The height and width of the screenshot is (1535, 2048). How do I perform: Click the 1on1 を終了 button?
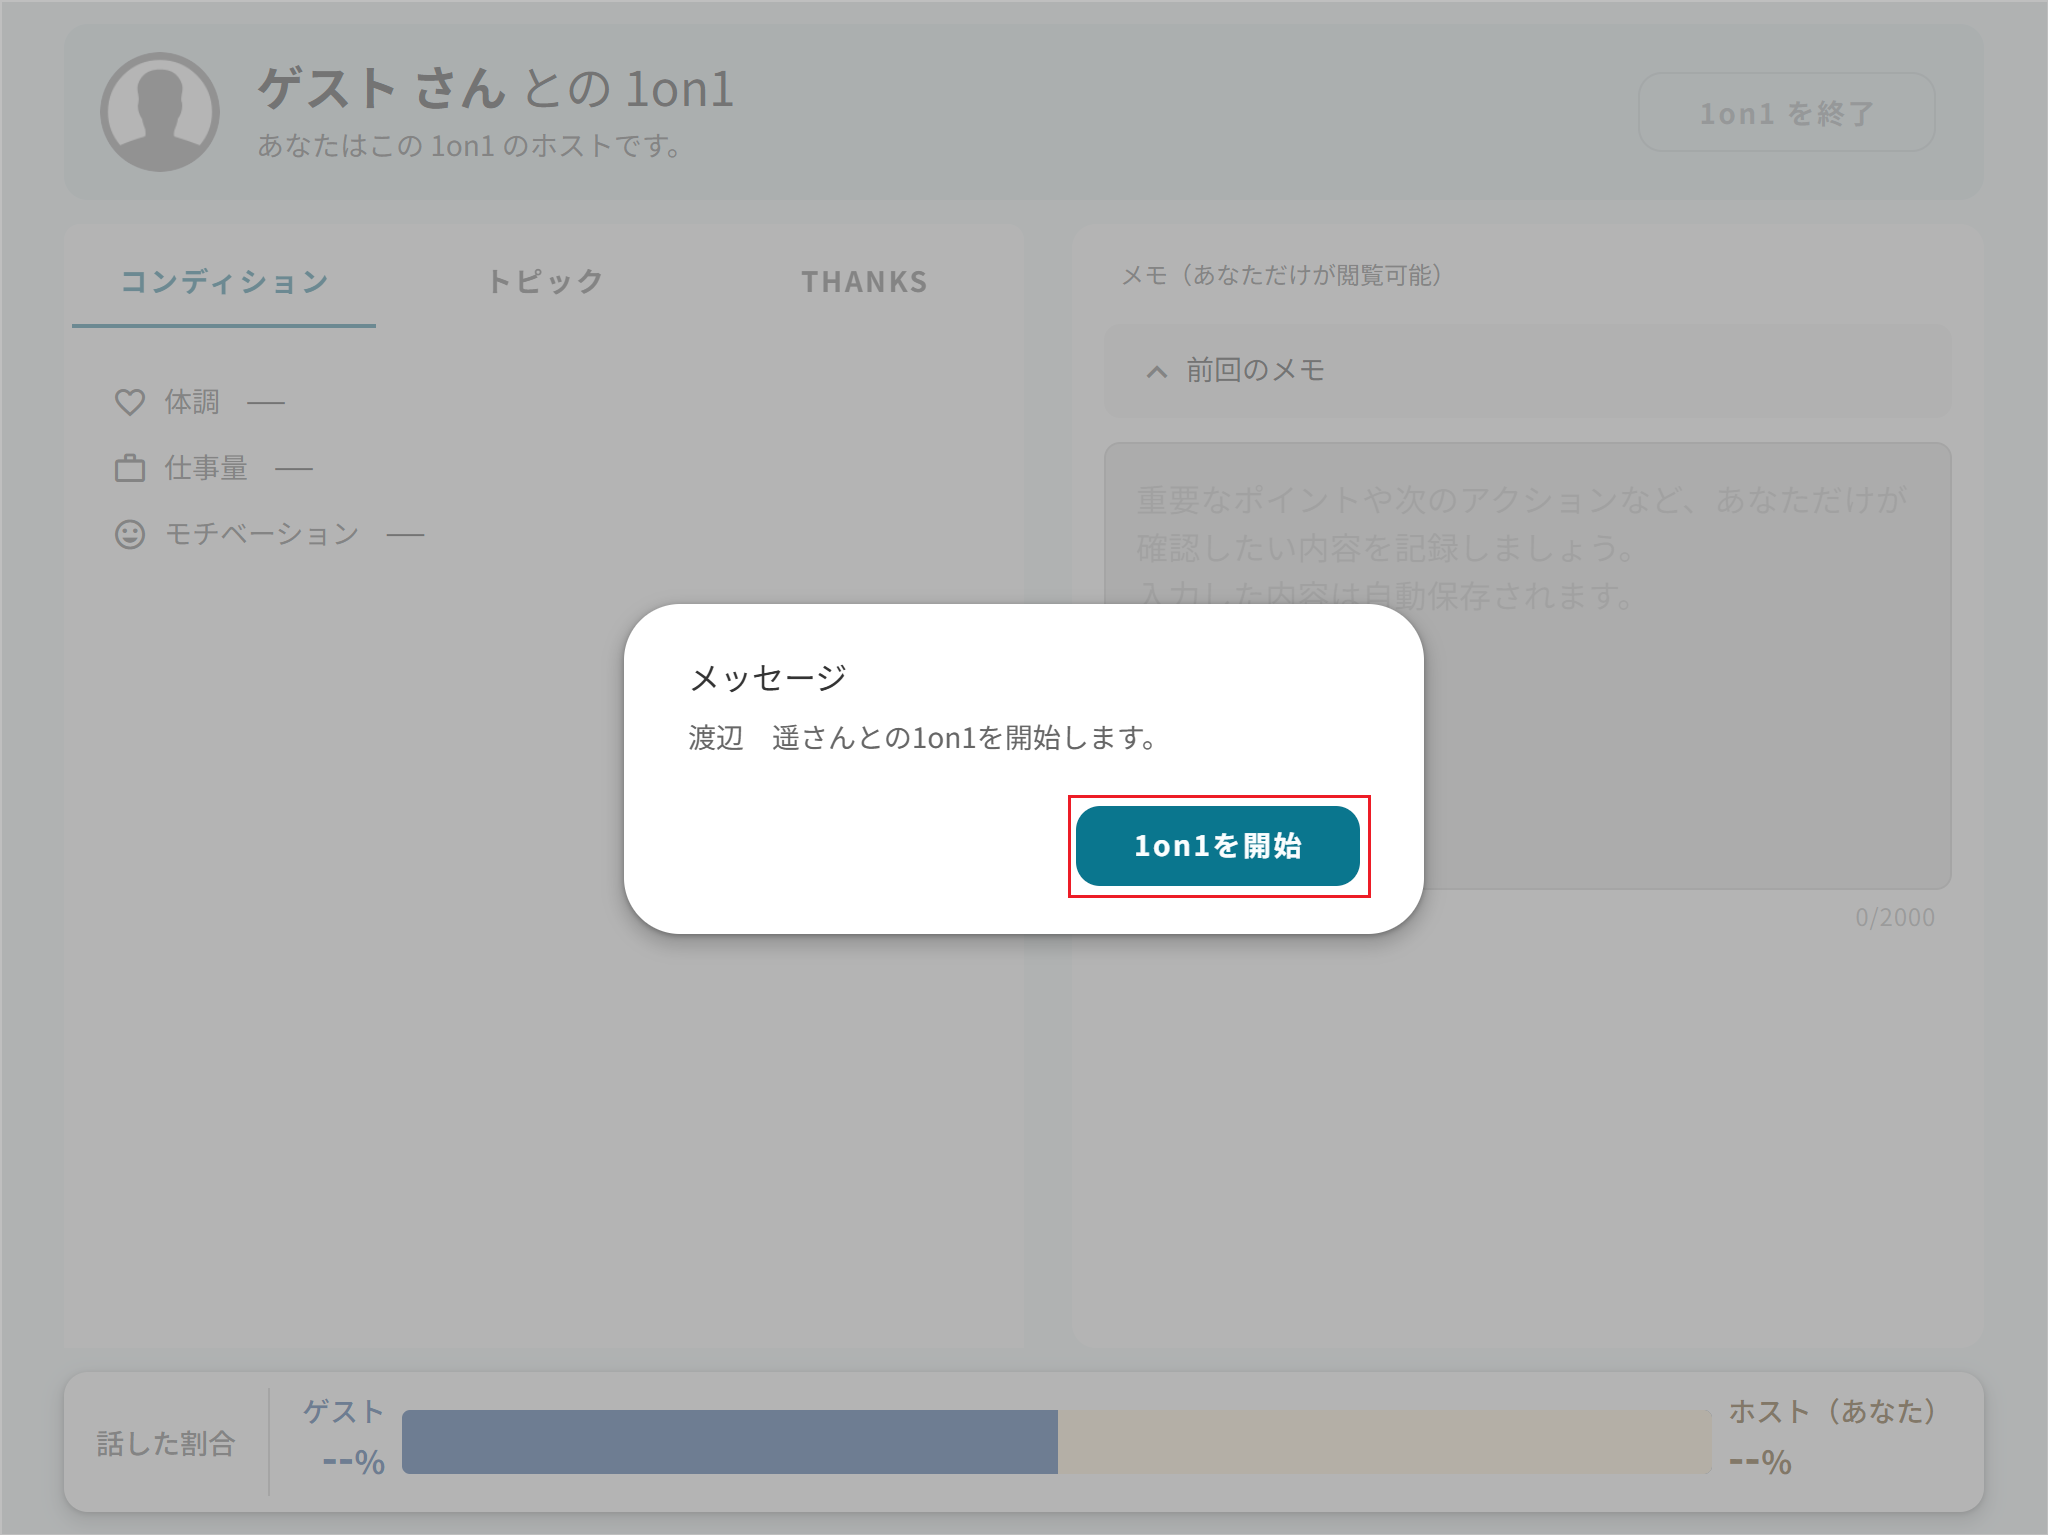tap(1786, 113)
